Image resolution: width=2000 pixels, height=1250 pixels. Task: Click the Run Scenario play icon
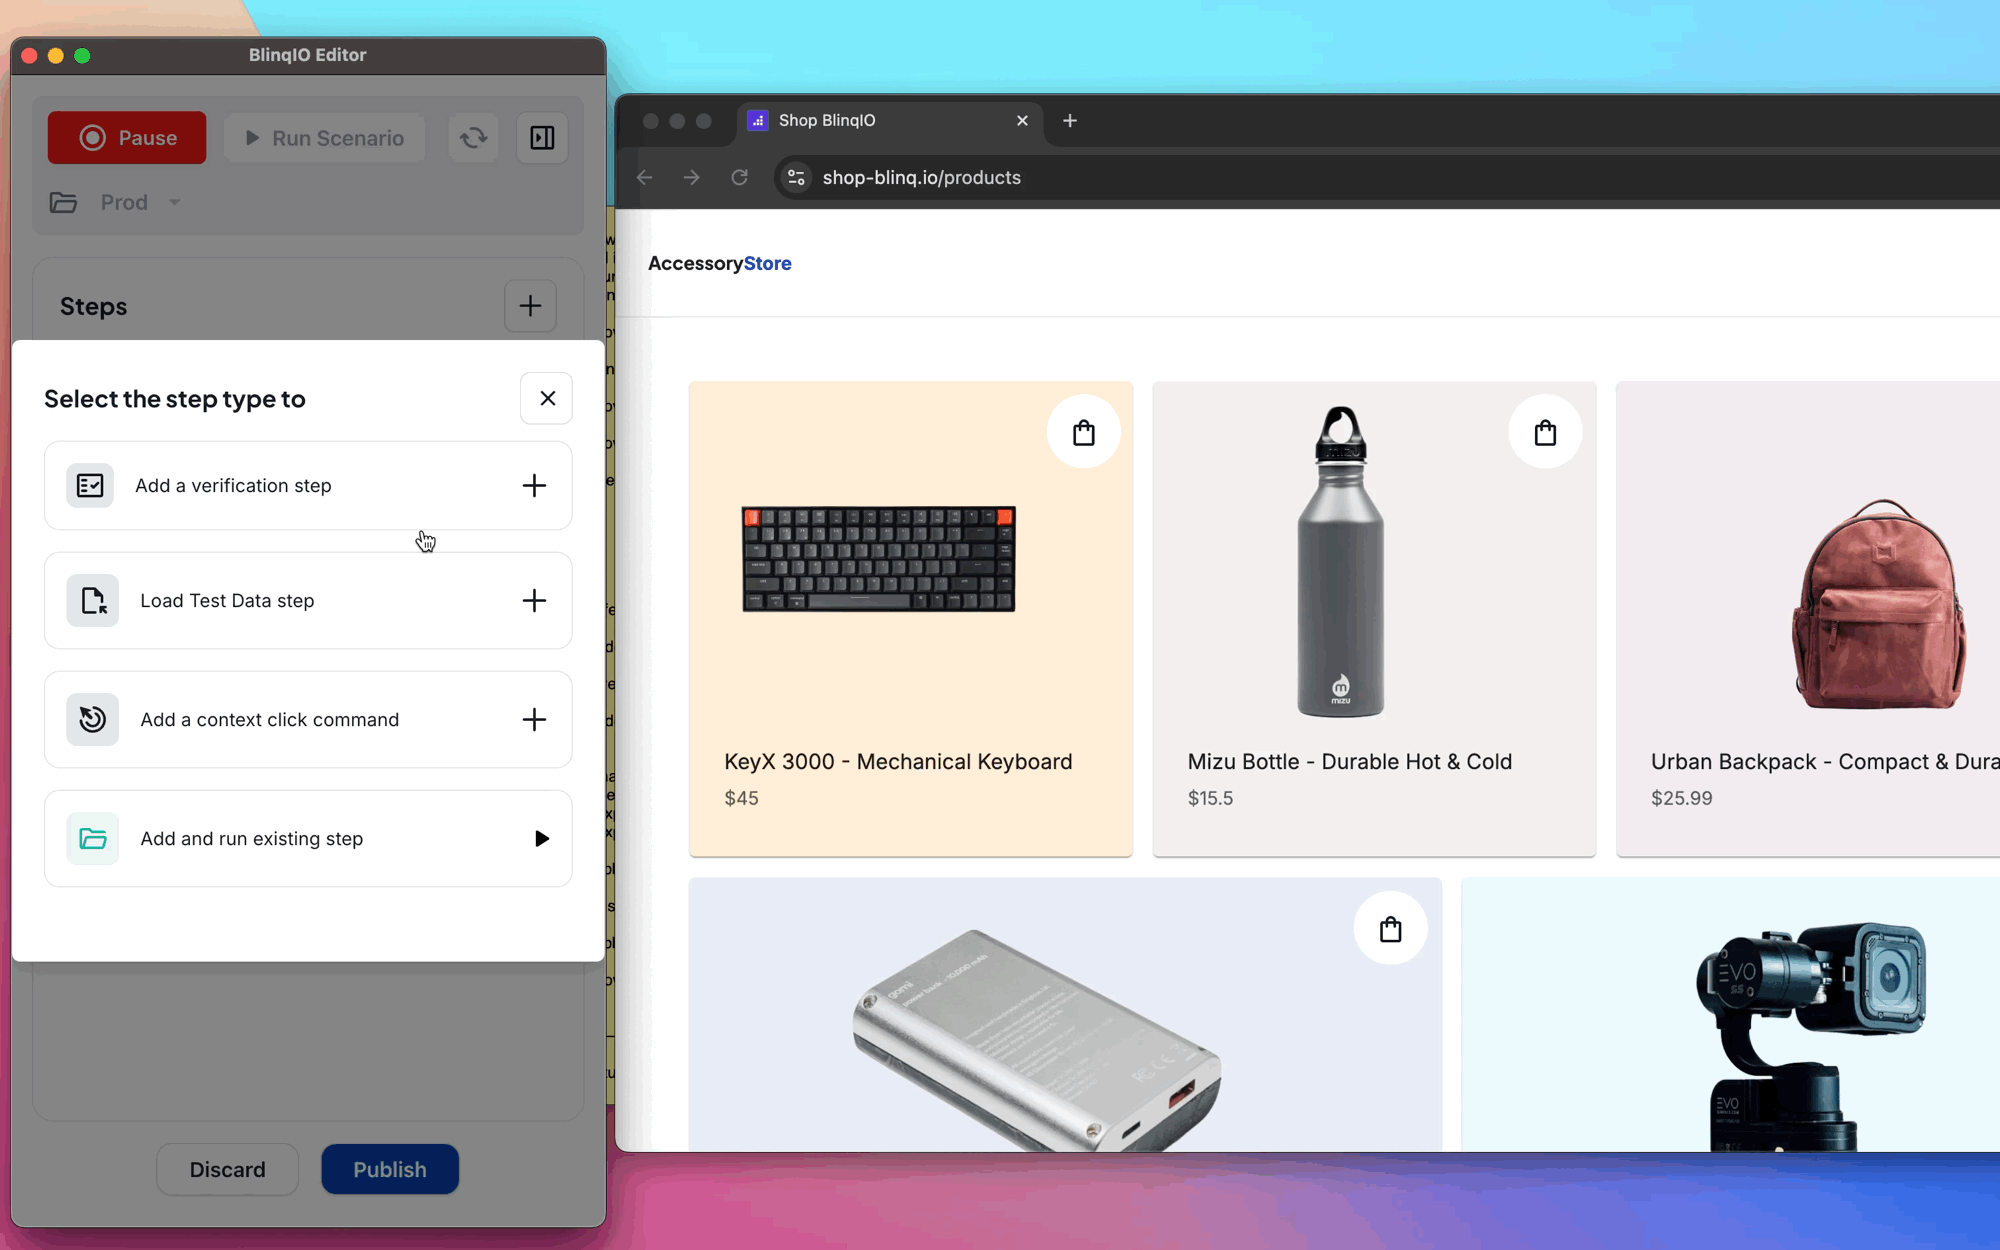point(252,137)
